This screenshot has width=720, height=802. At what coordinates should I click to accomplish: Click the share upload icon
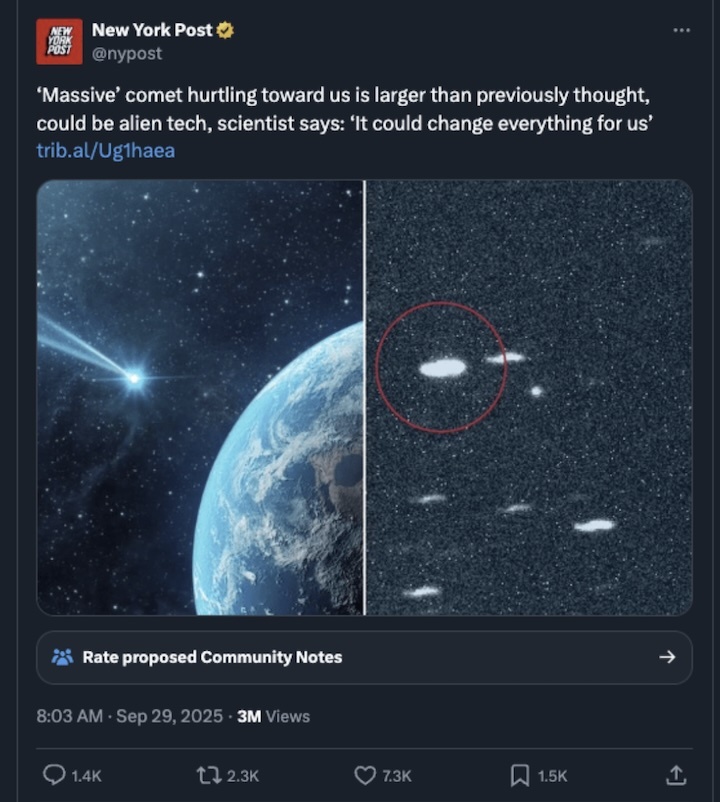coord(676,774)
